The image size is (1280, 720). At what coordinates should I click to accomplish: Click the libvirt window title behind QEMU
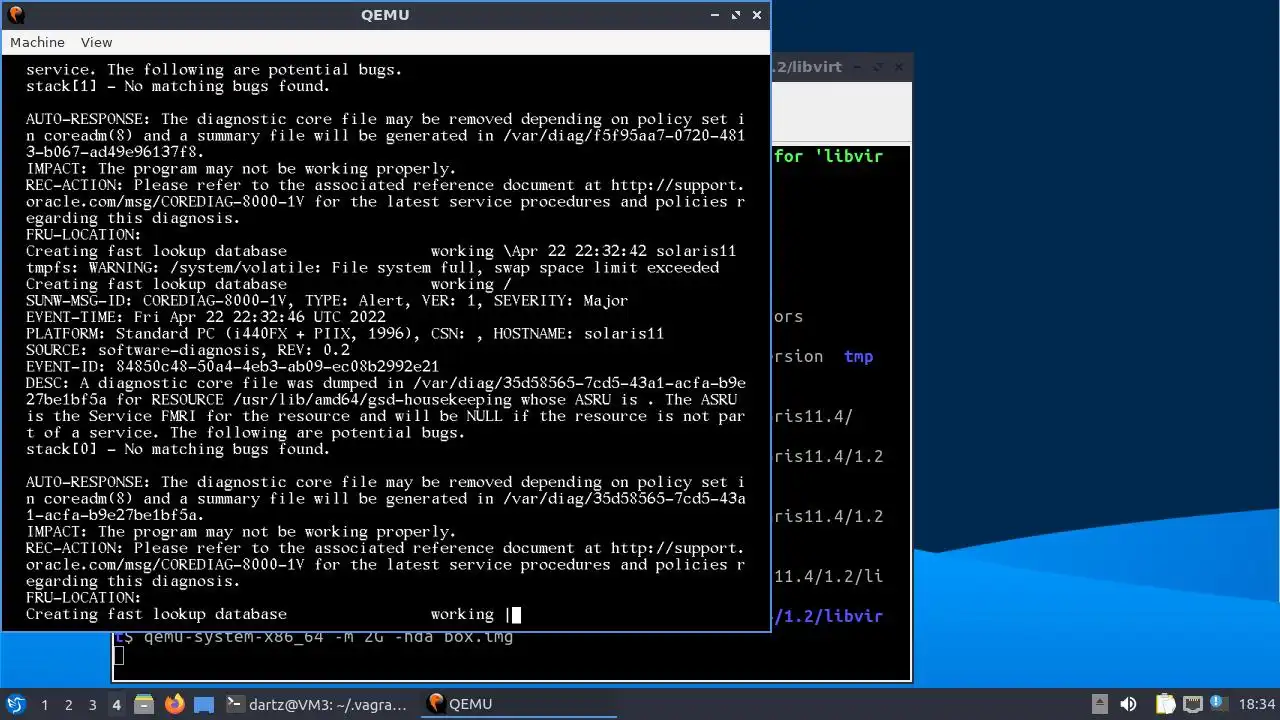coord(808,67)
